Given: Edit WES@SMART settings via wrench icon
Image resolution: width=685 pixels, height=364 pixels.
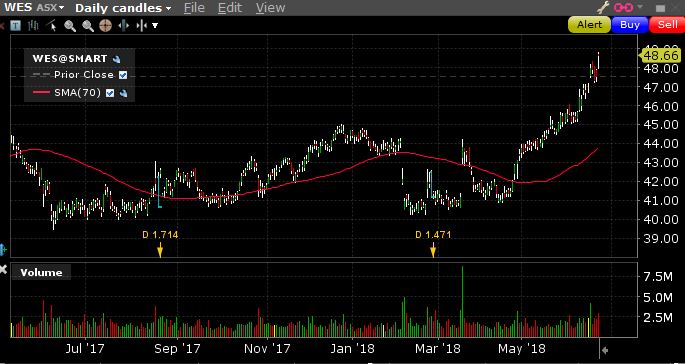Looking at the screenshot, I should point(117,59).
